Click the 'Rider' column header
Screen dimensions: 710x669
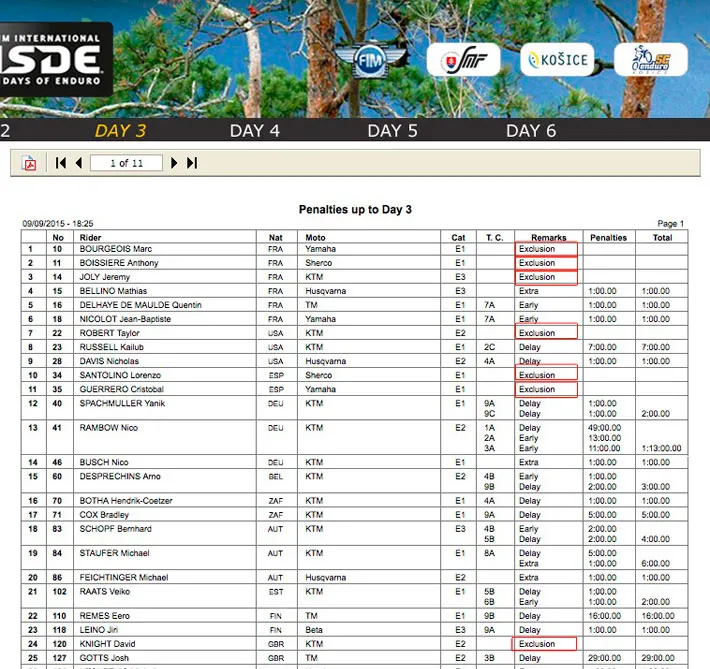(x=90, y=237)
